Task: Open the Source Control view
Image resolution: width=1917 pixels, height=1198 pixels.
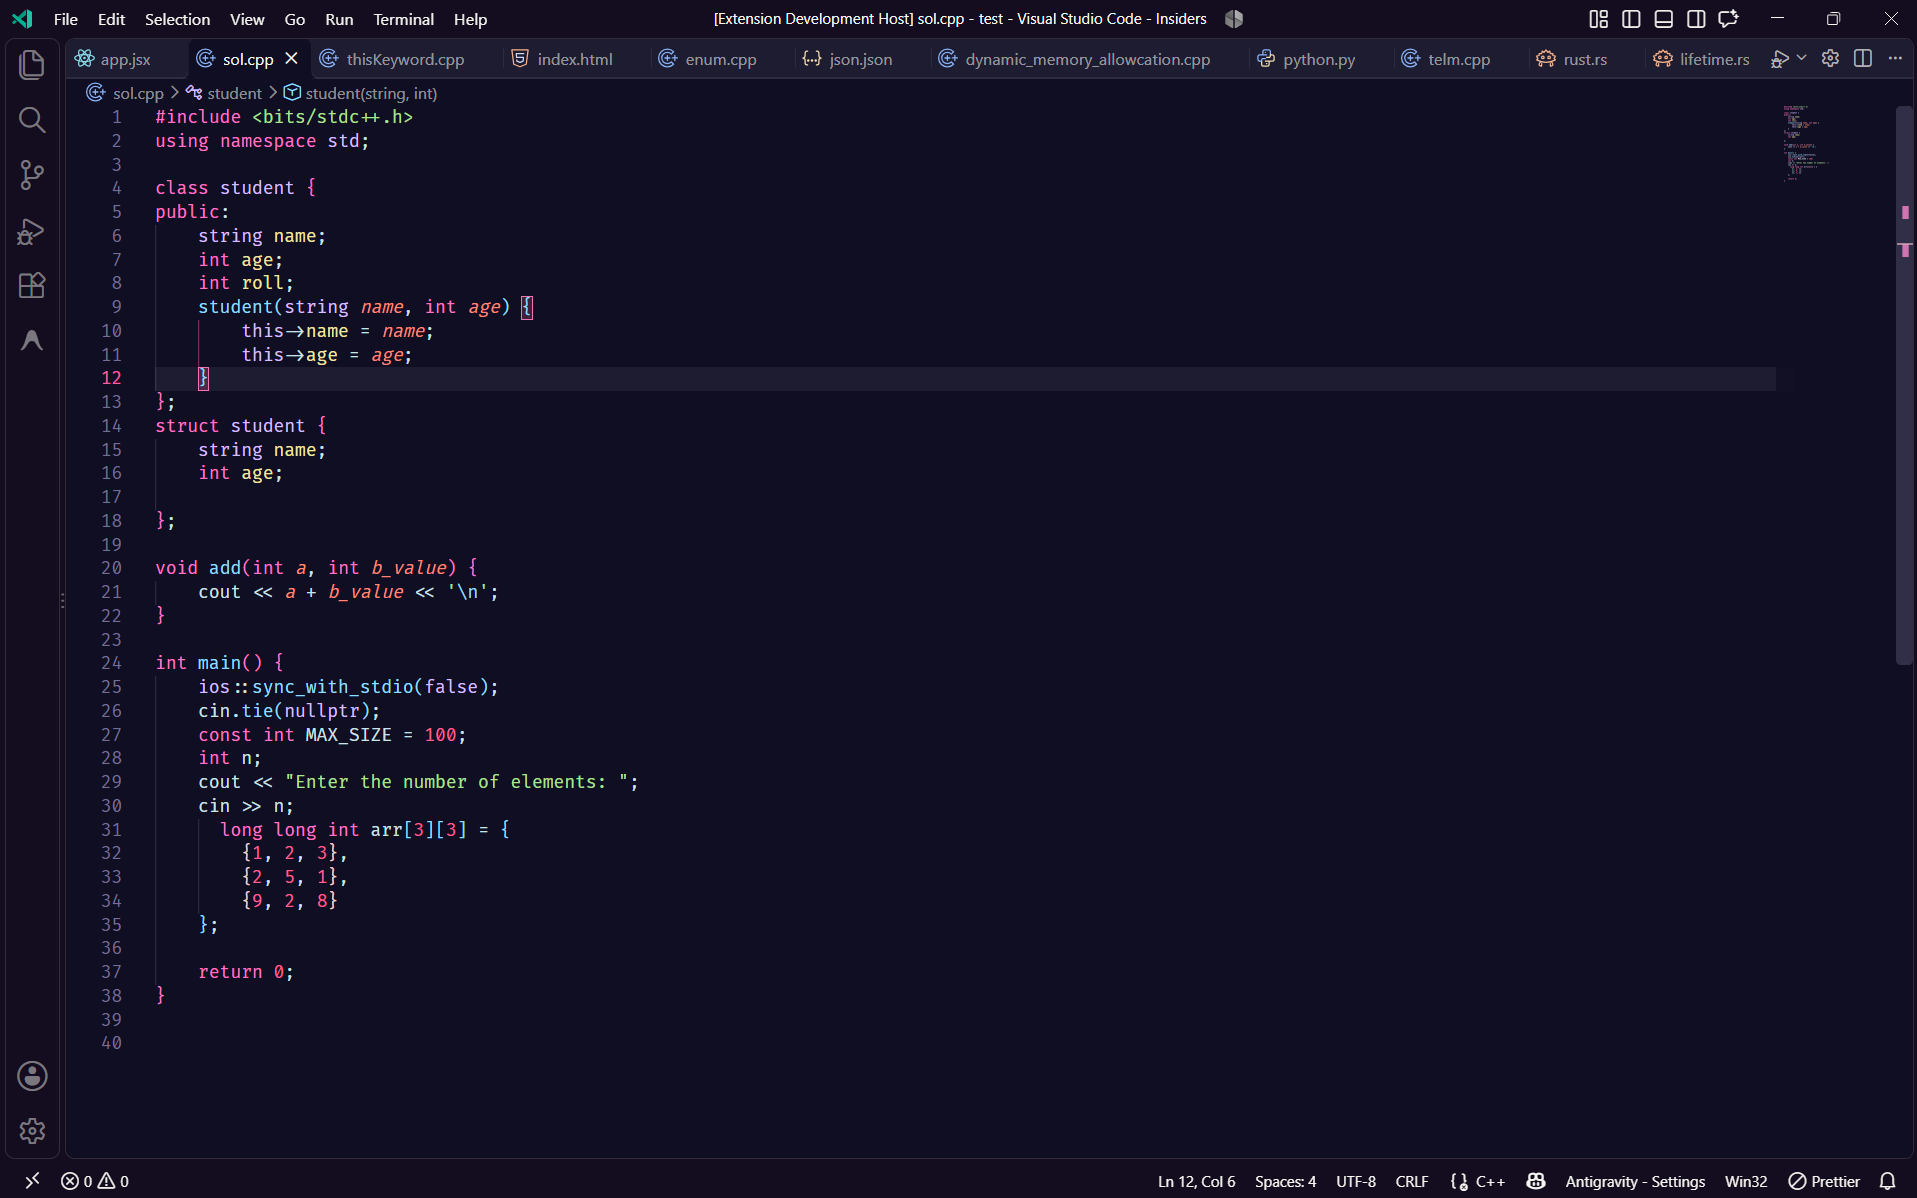Action: (x=32, y=175)
